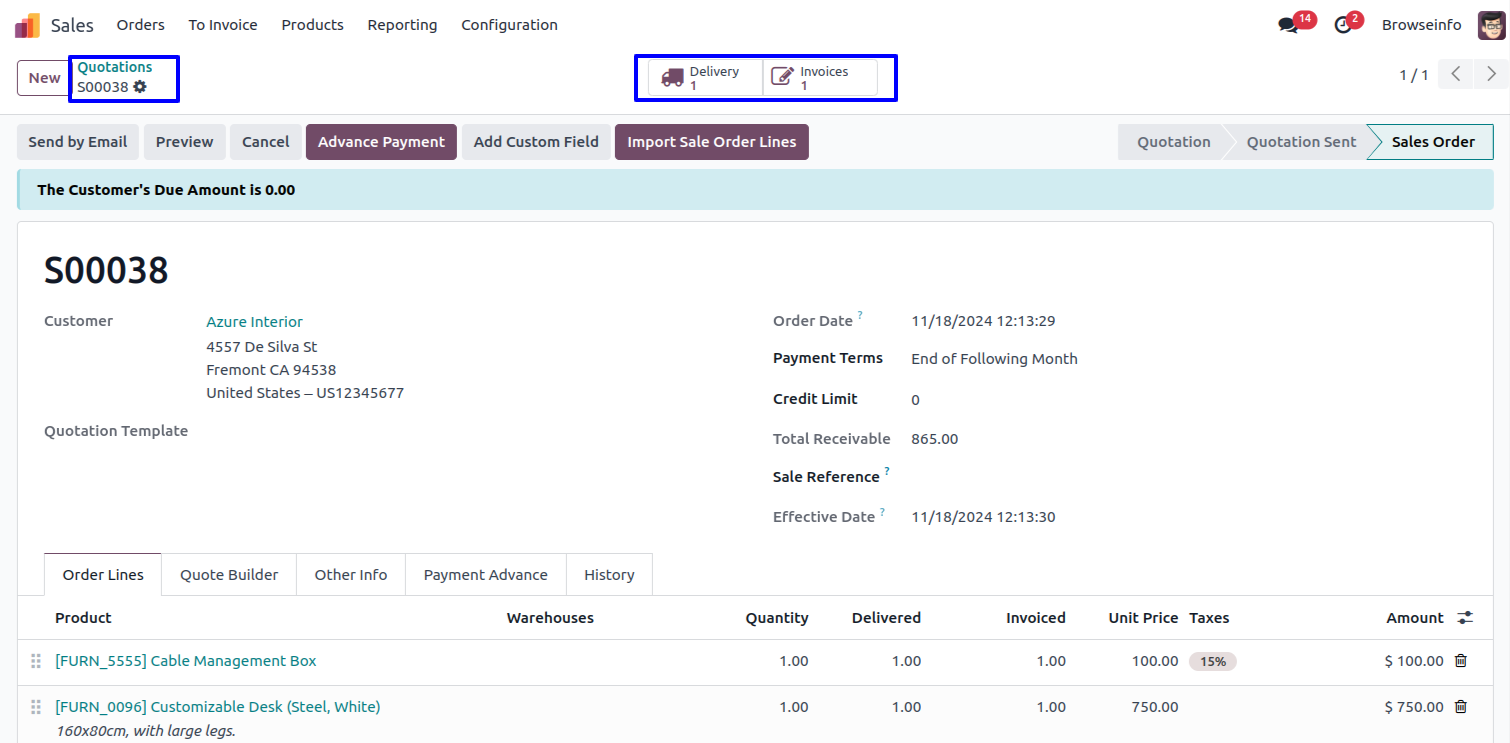Expand the Configuration menu
Screen dimensions: 1510x743
point(509,25)
